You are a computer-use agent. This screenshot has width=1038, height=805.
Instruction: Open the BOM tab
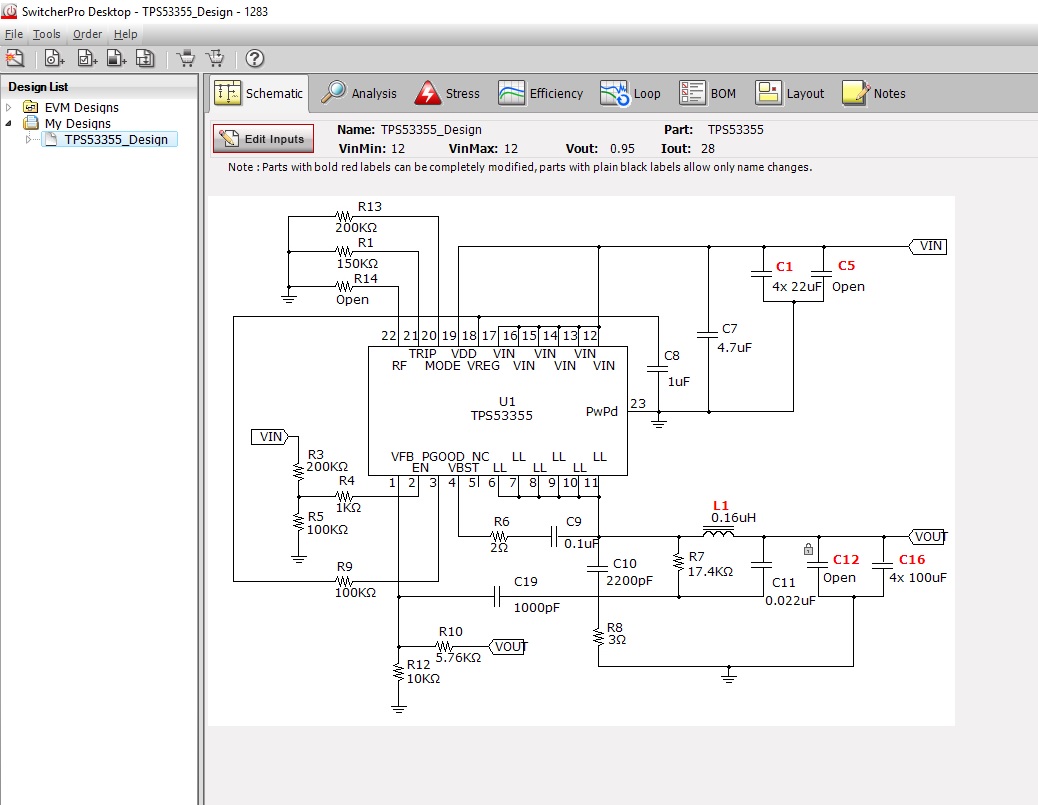pyautogui.click(x=707, y=93)
